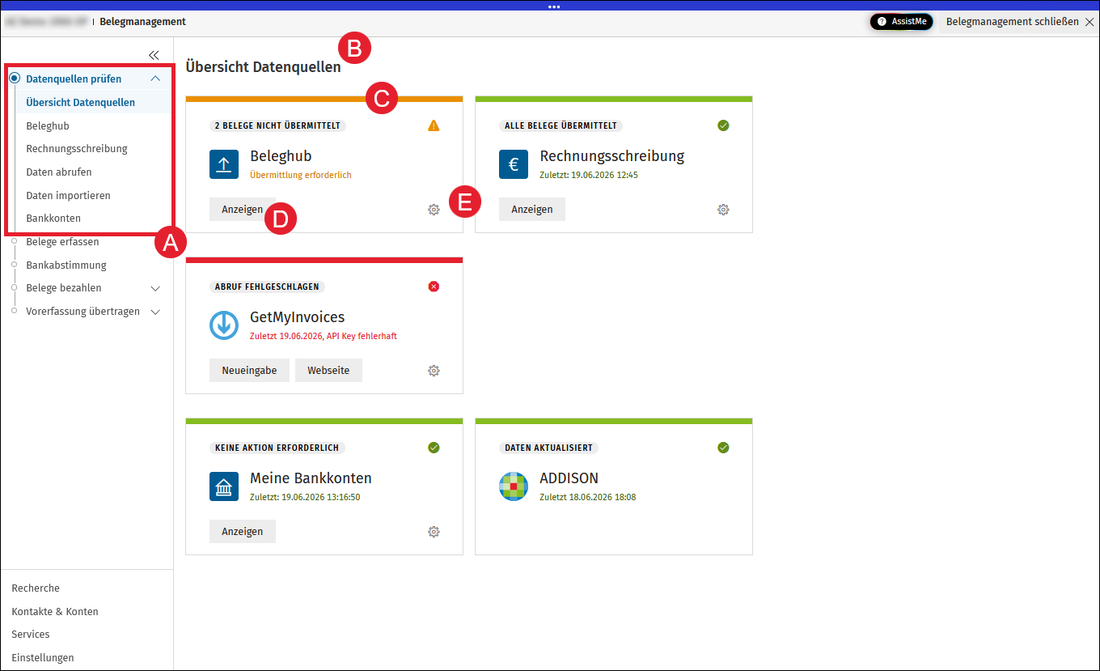The width and height of the screenshot is (1100, 671).
Task: Open Beleghub card settings gear
Action: (434, 210)
